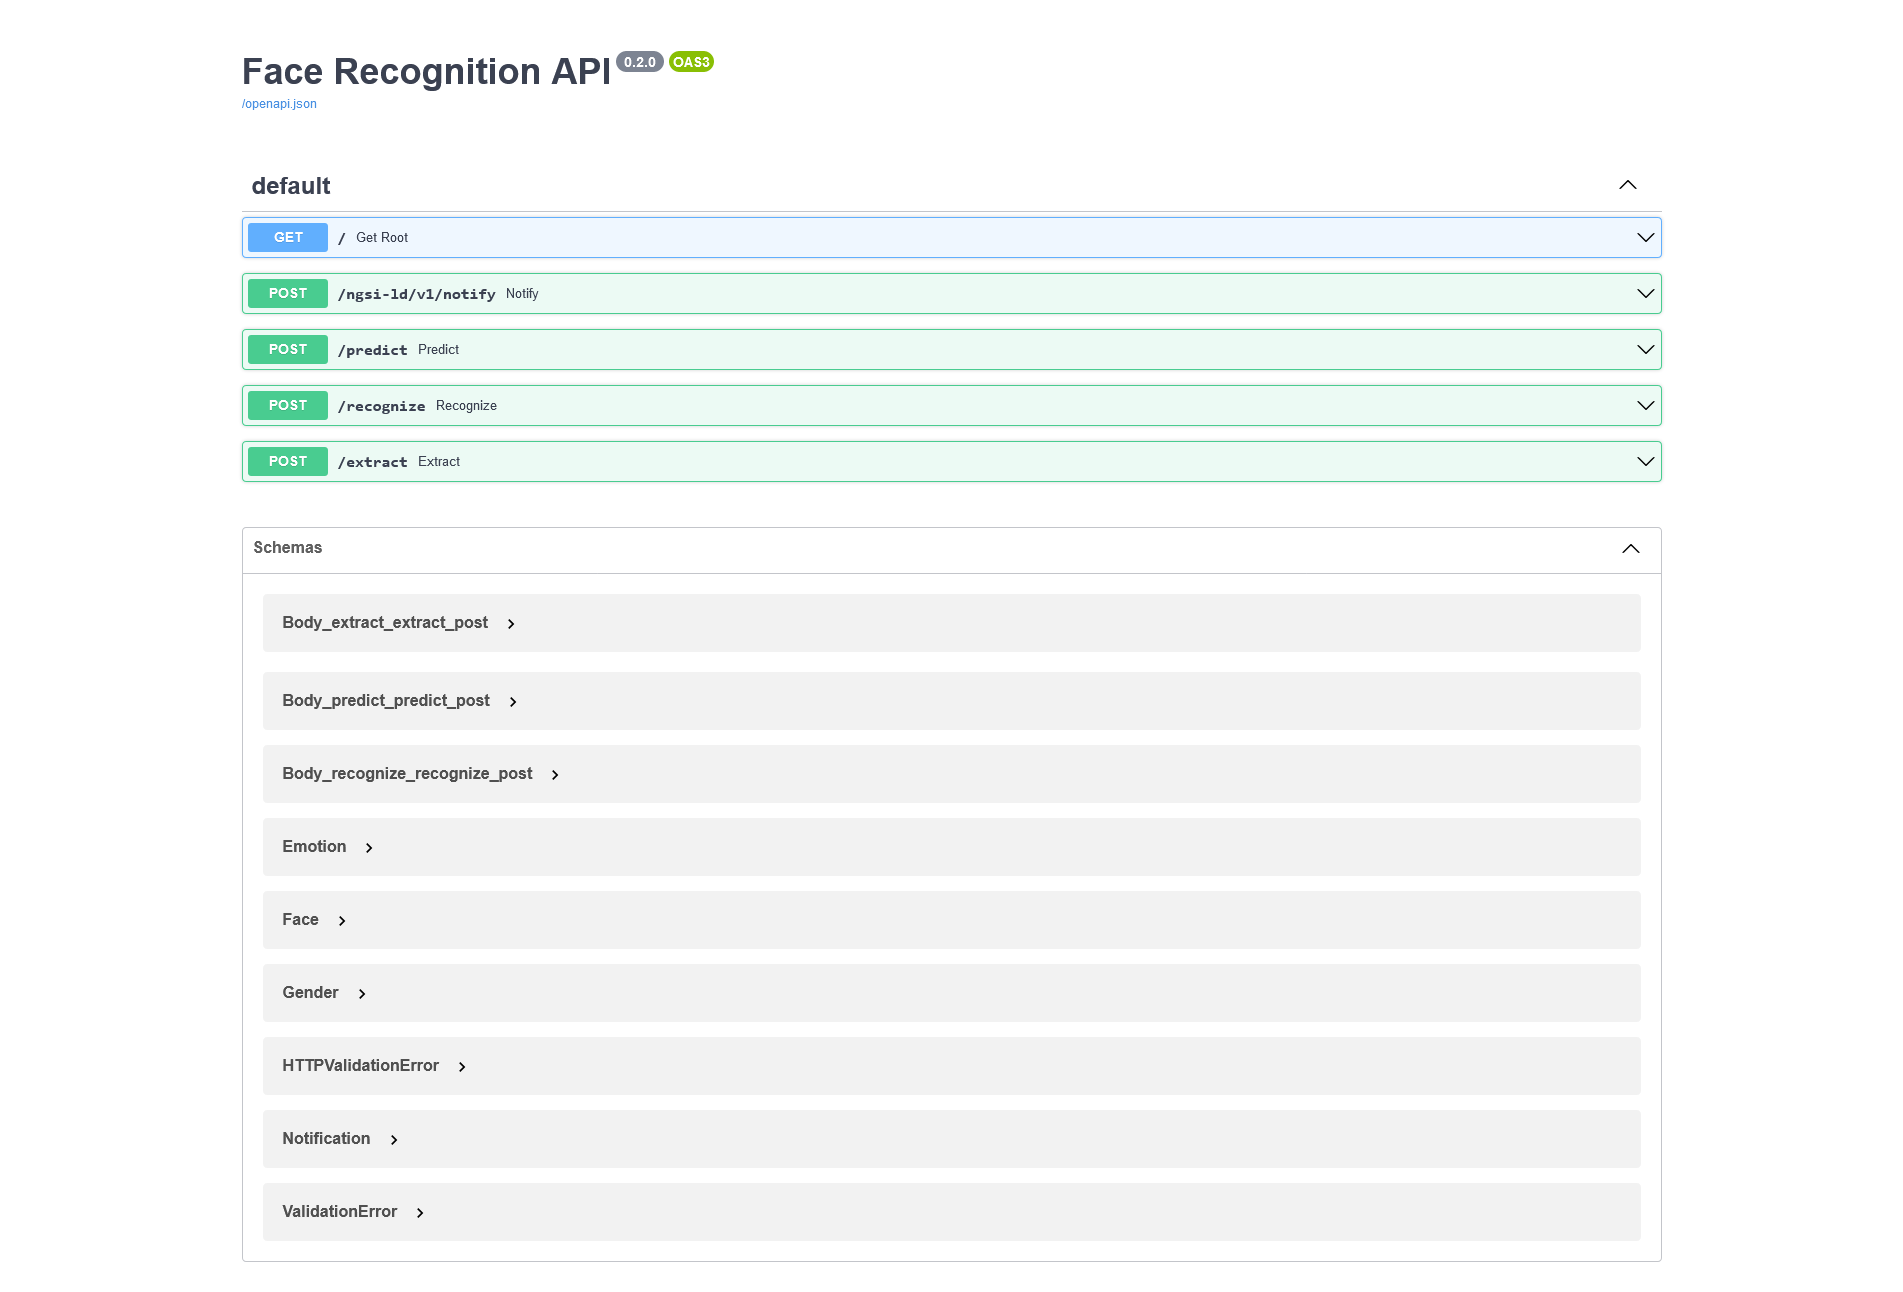Open the /openapi.json link
The height and width of the screenshot is (1292, 1903).
[x=279, y=104]
